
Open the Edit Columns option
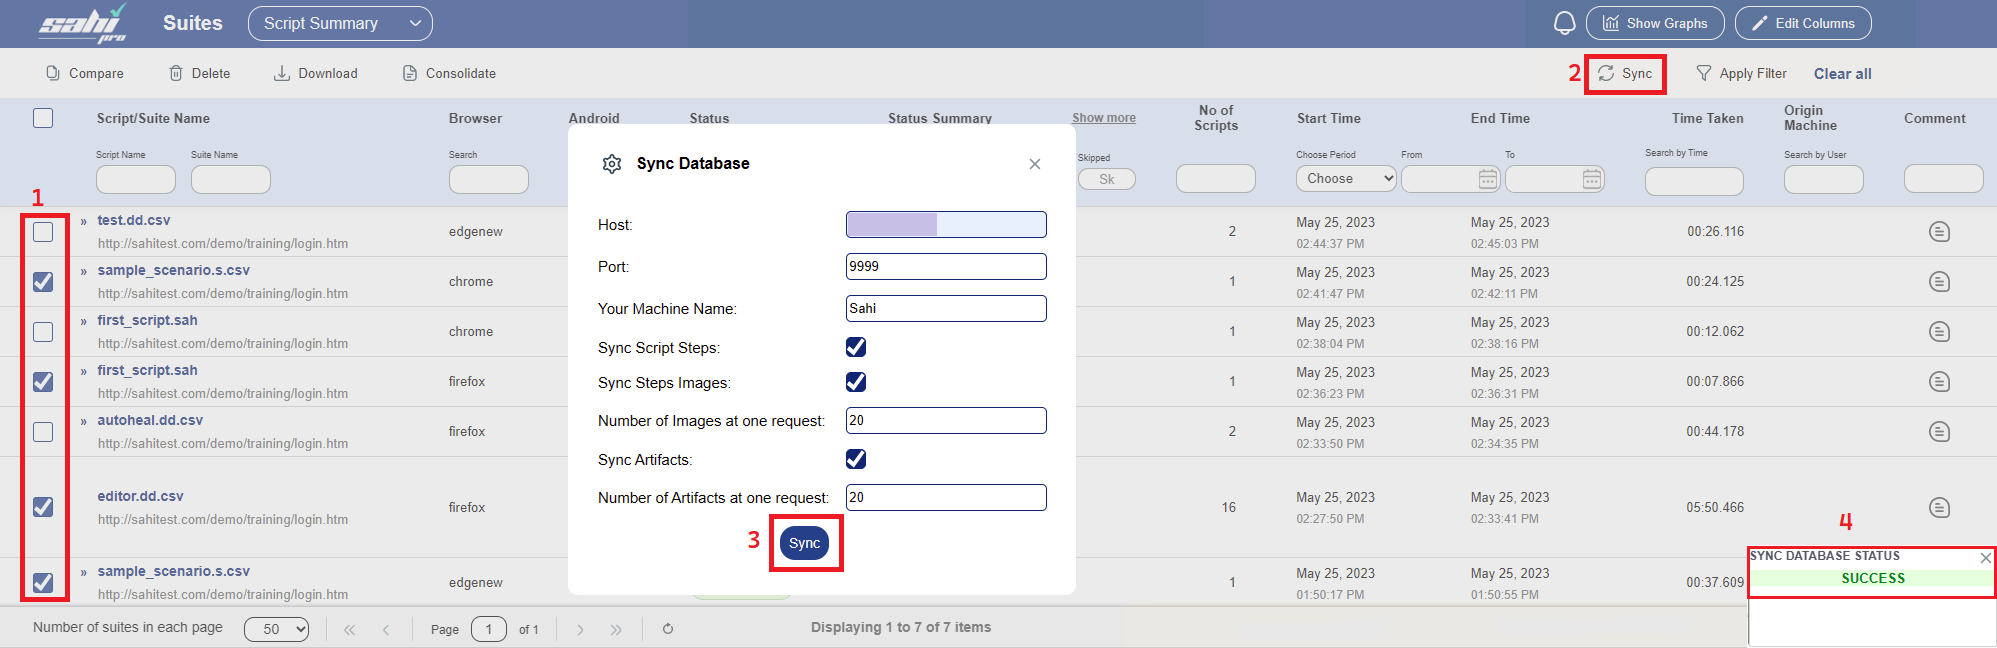pos(1802,23)
